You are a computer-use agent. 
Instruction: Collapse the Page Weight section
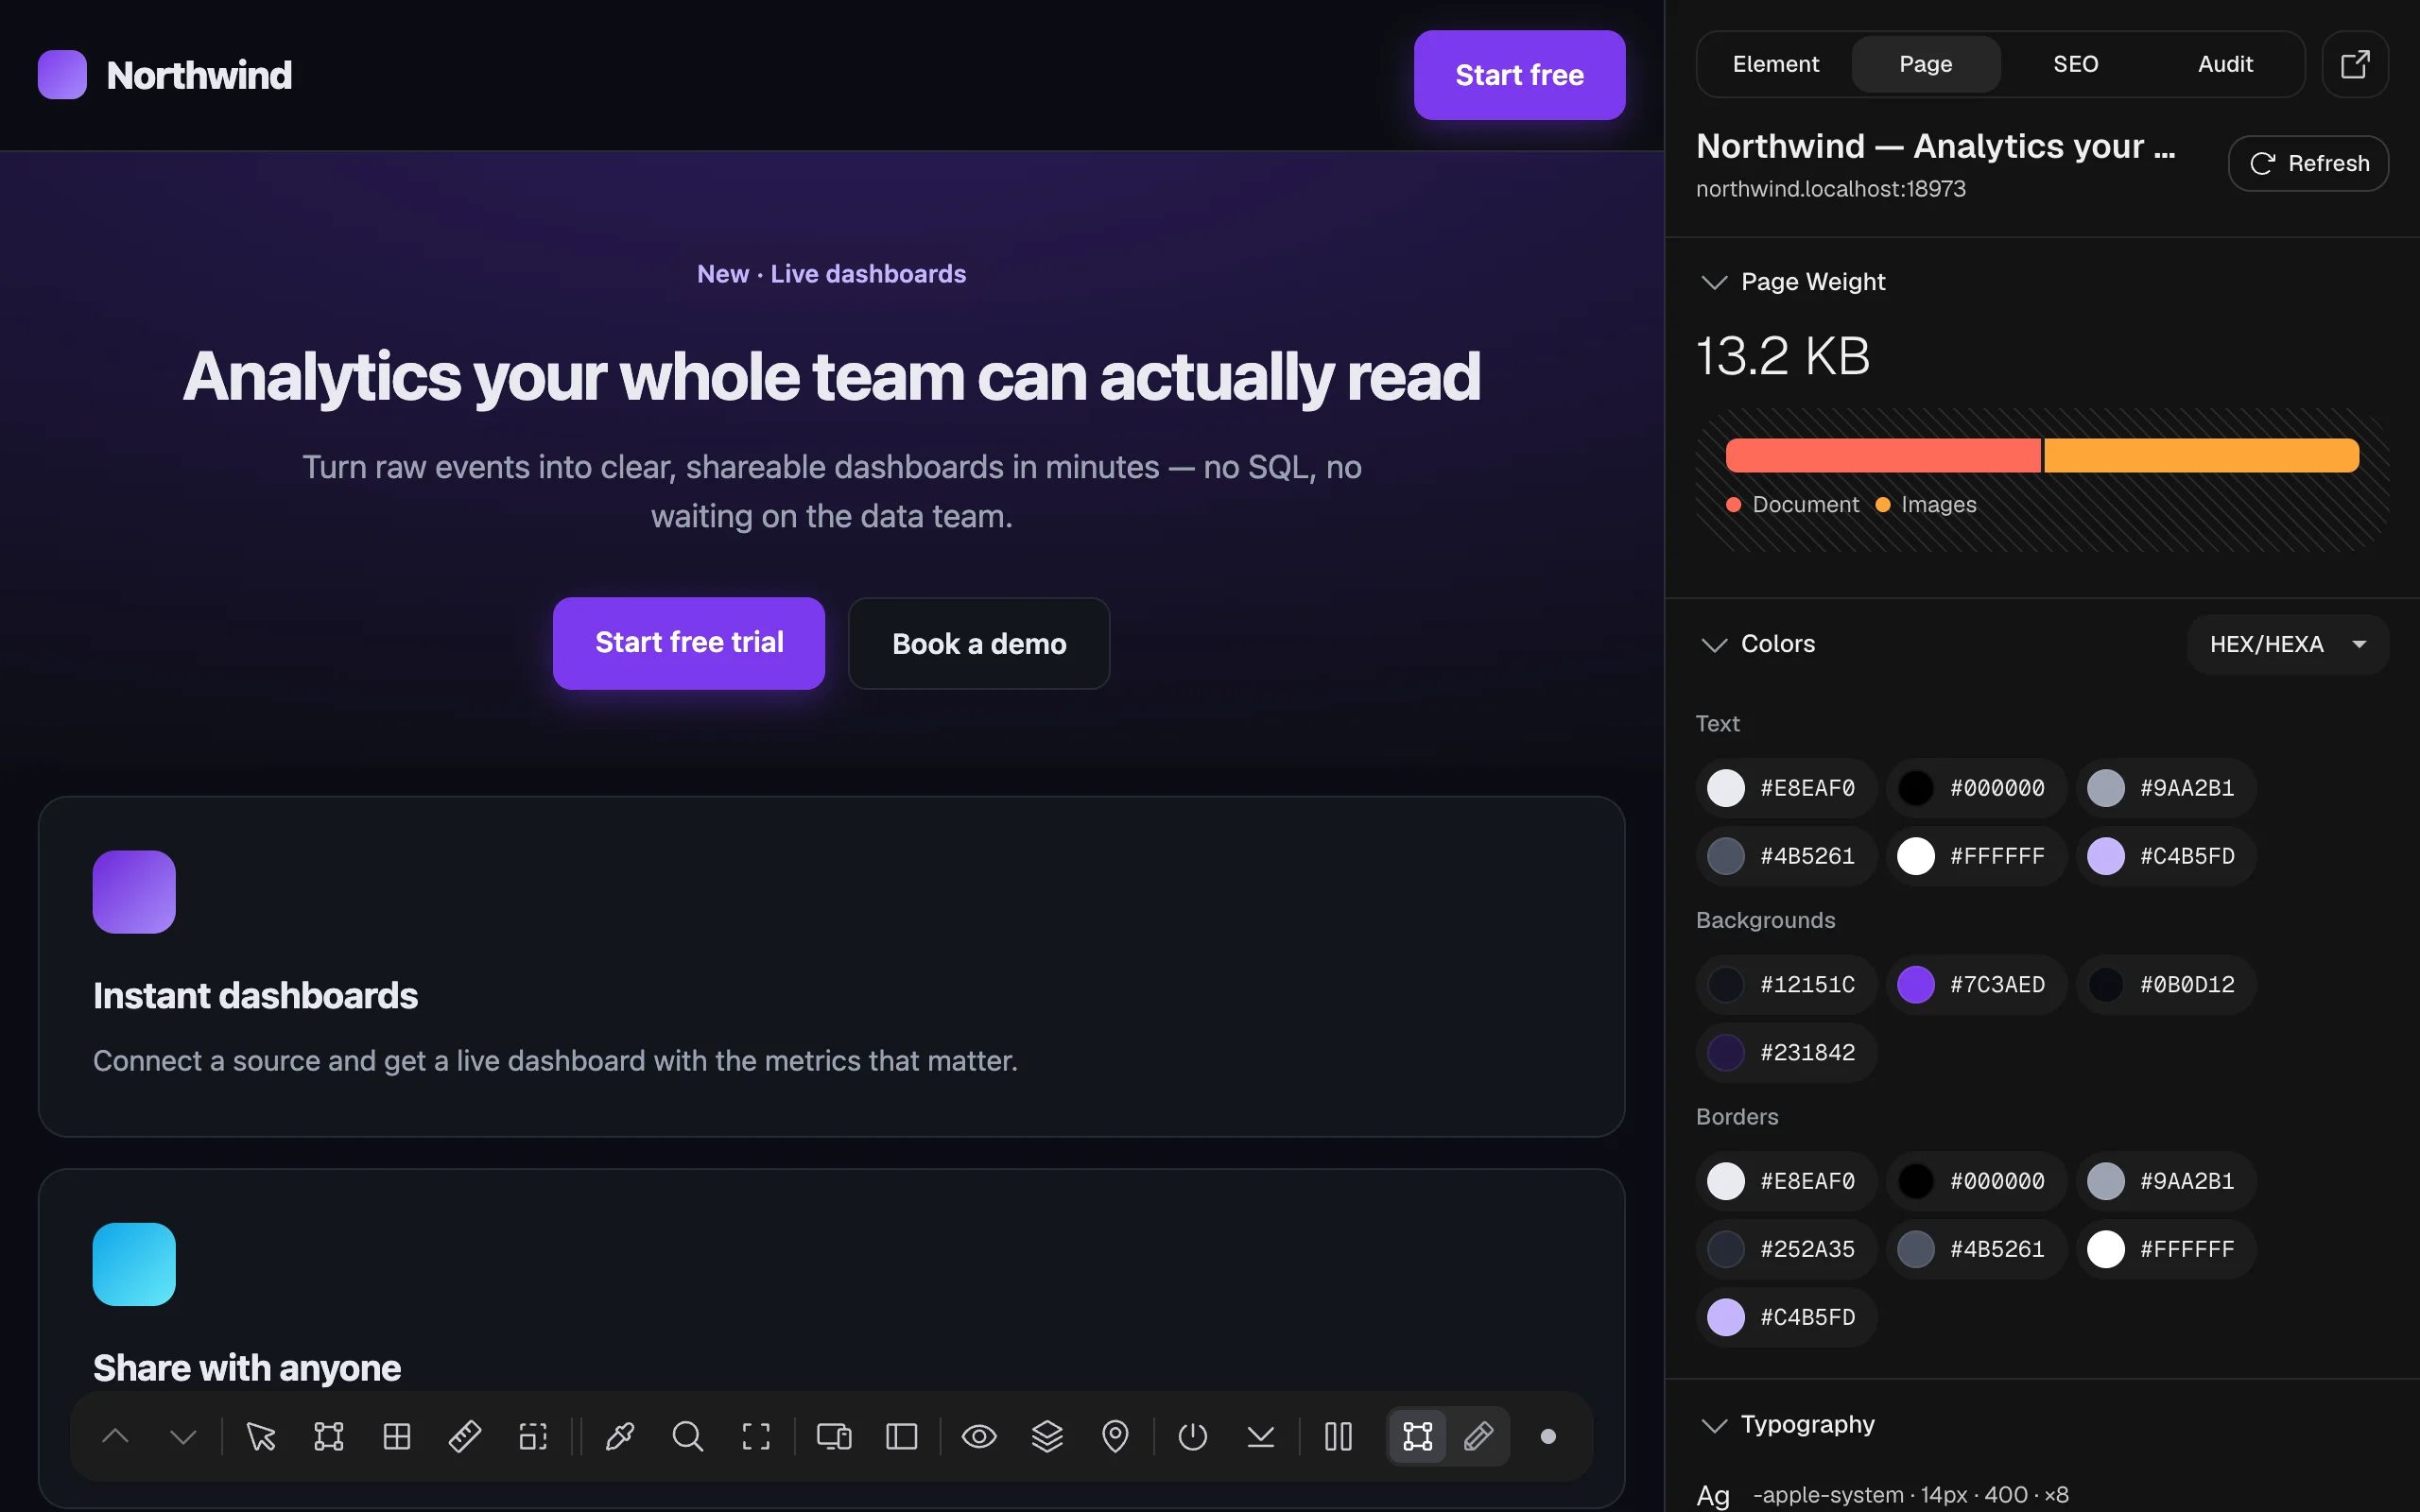(x=1714, y=282)
